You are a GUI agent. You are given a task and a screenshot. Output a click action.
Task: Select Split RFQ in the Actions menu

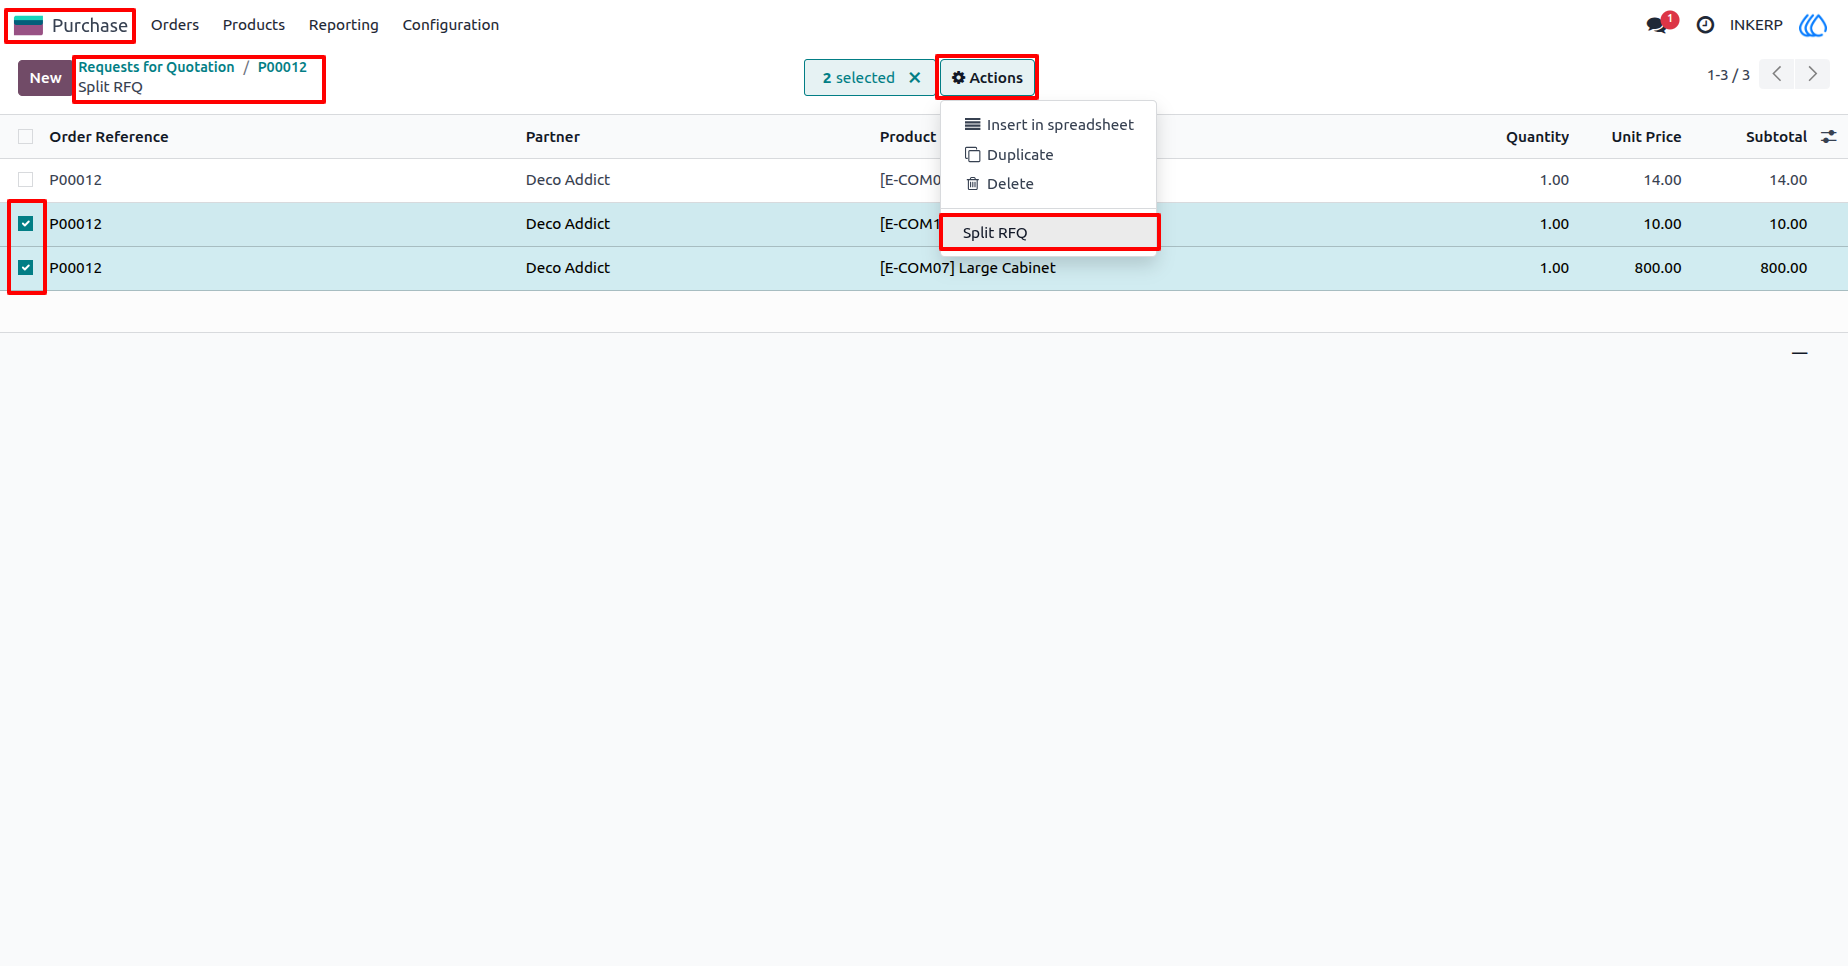pyautogui.click(x=1049, y=233)
